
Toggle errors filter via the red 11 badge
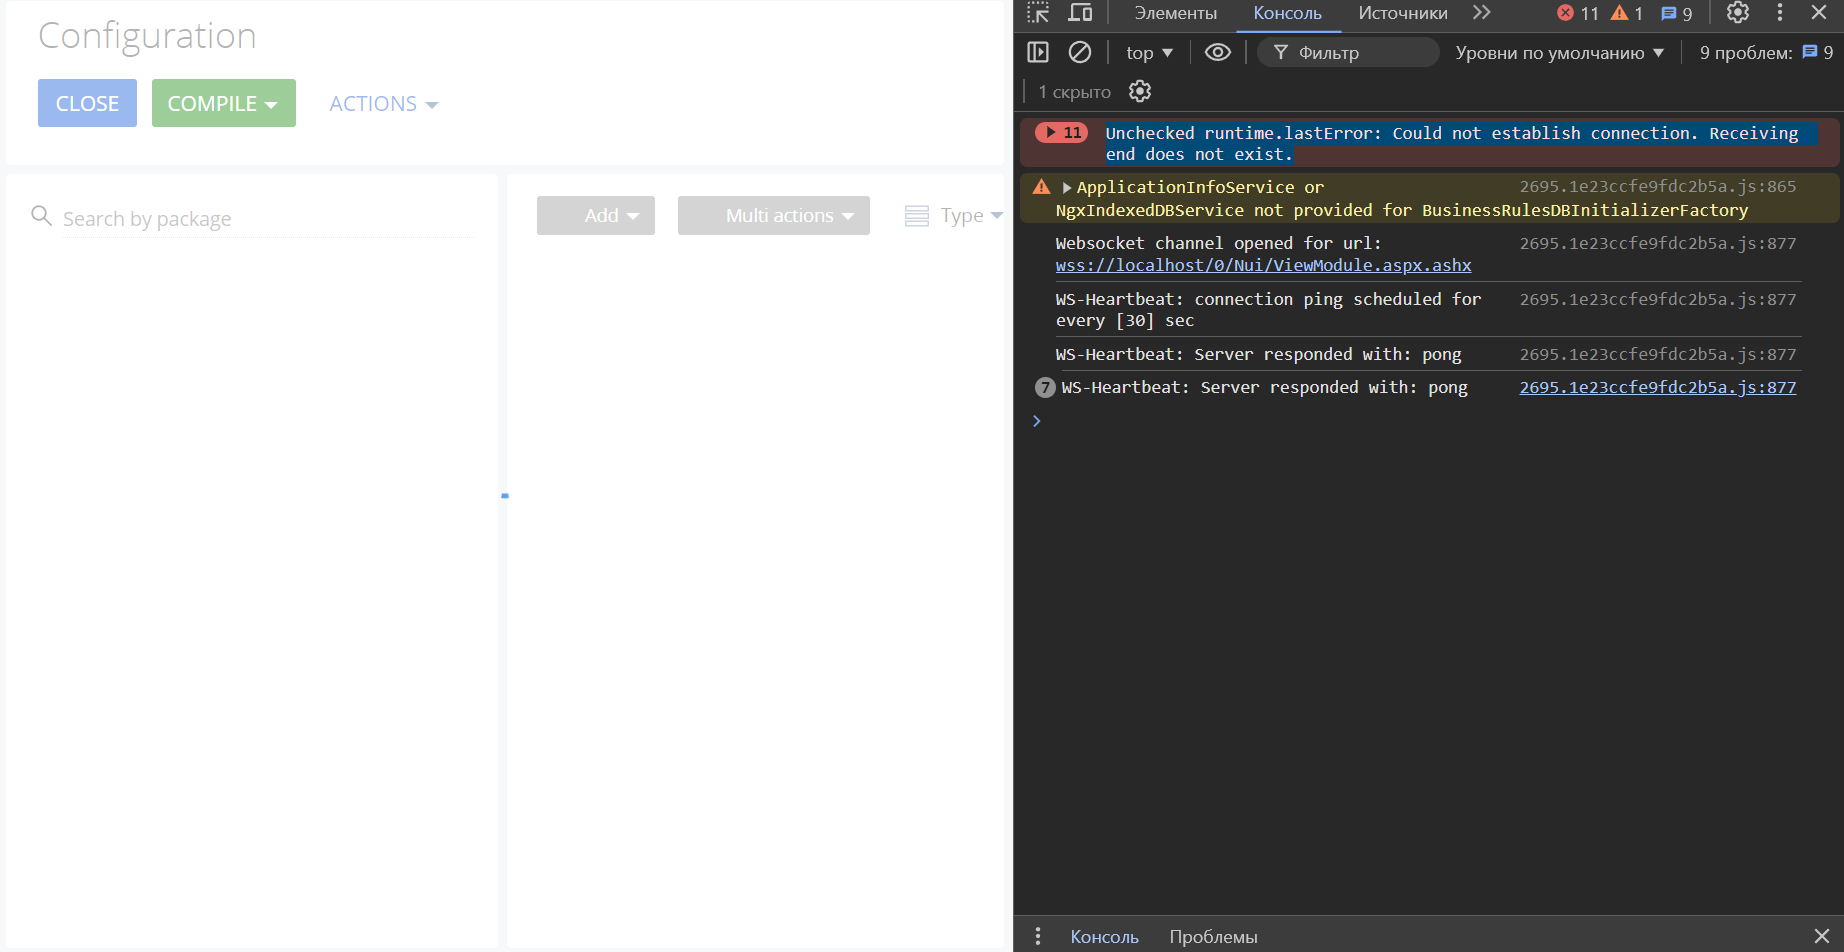(x=1575, y=13)
